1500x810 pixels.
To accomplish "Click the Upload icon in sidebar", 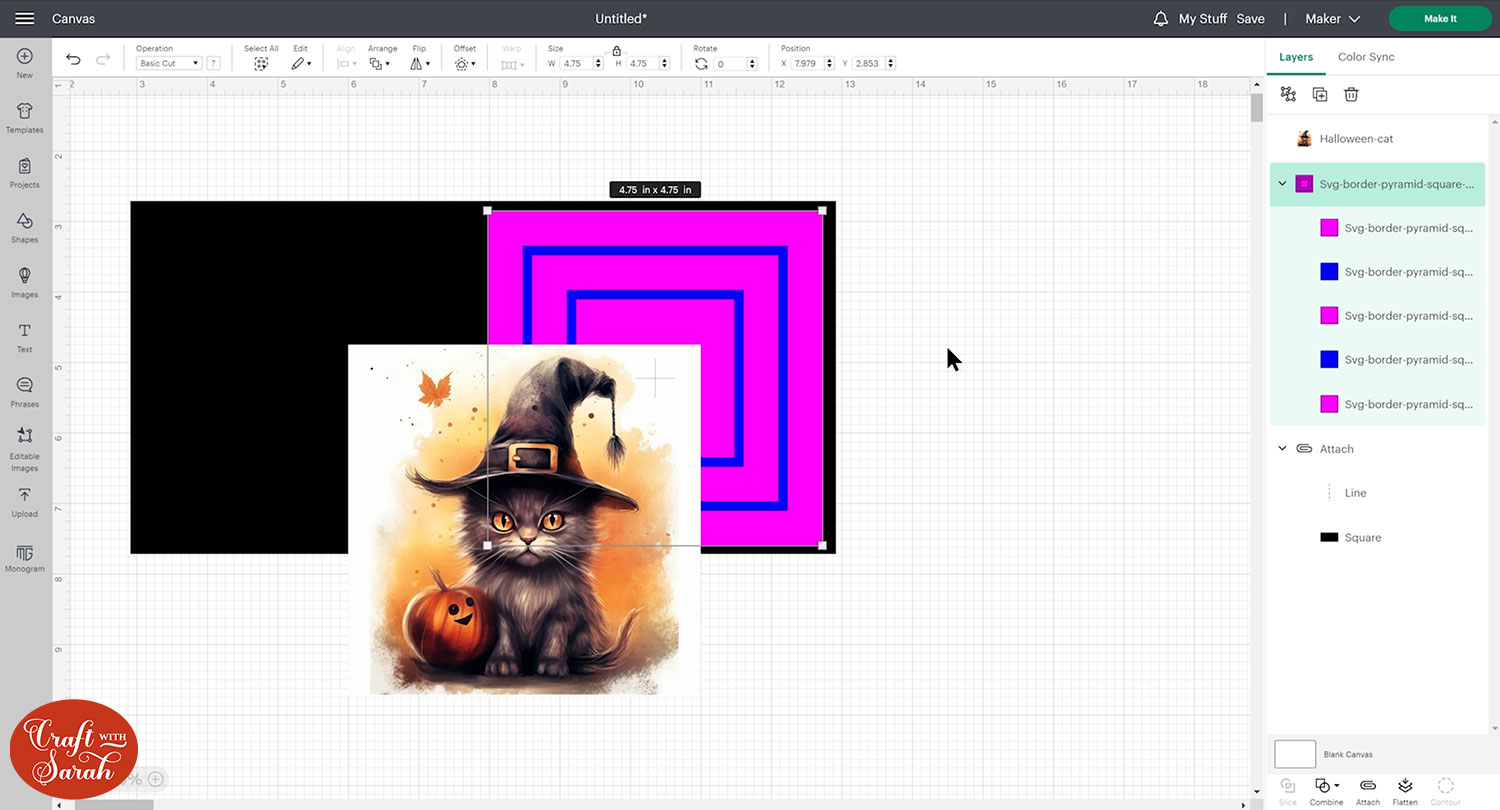I will 24,501.
